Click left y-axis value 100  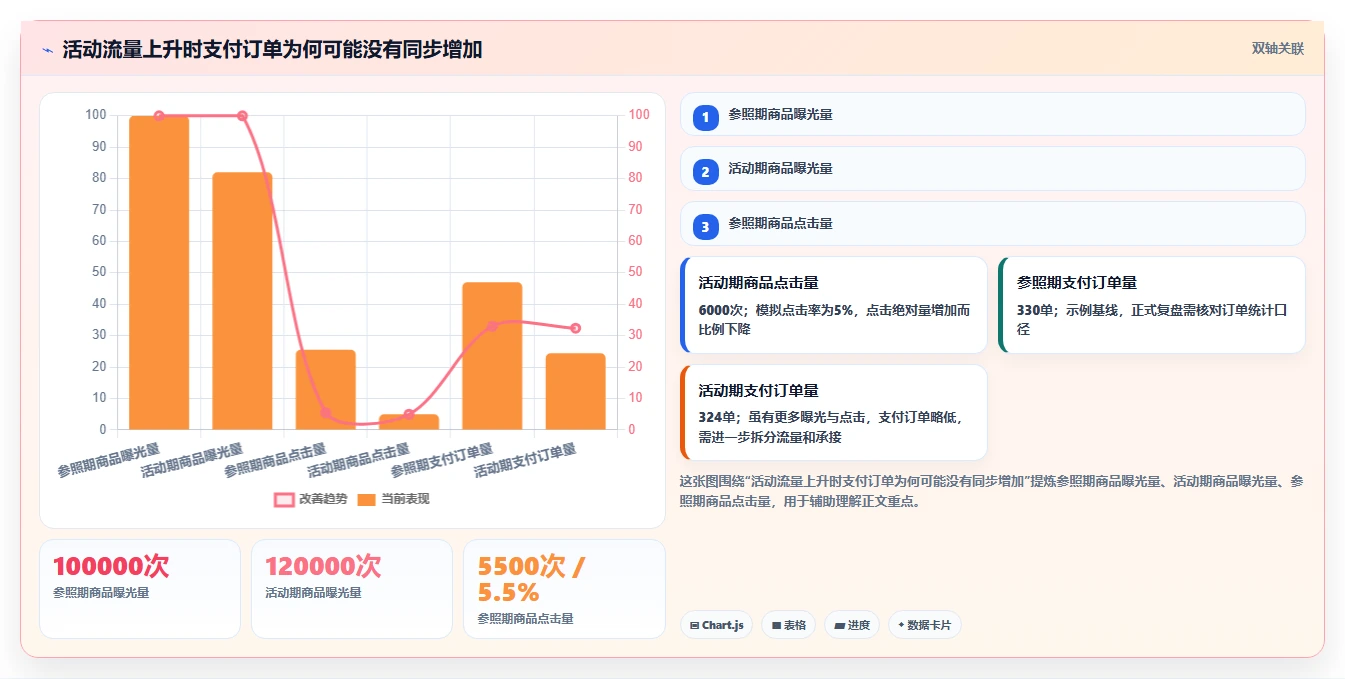coord(96,115)
